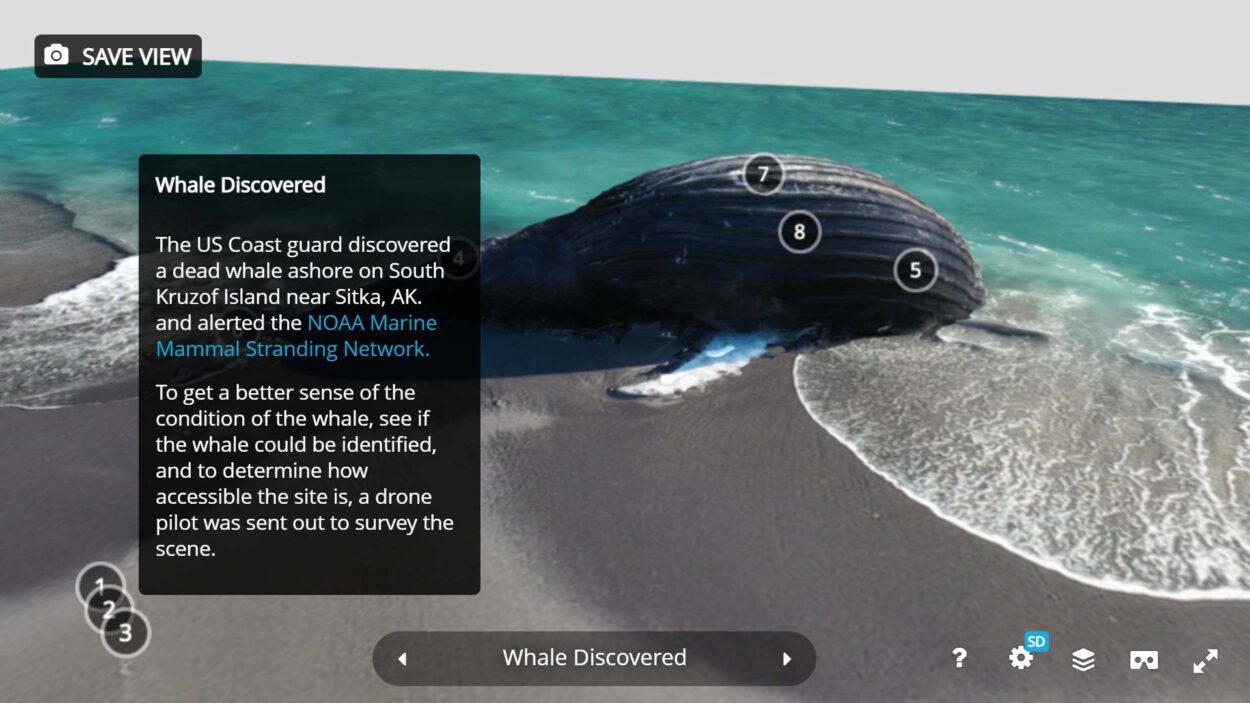Click the Save View camera button
The height and width of the screenshot is (703, 1250).
pos(118,56)
